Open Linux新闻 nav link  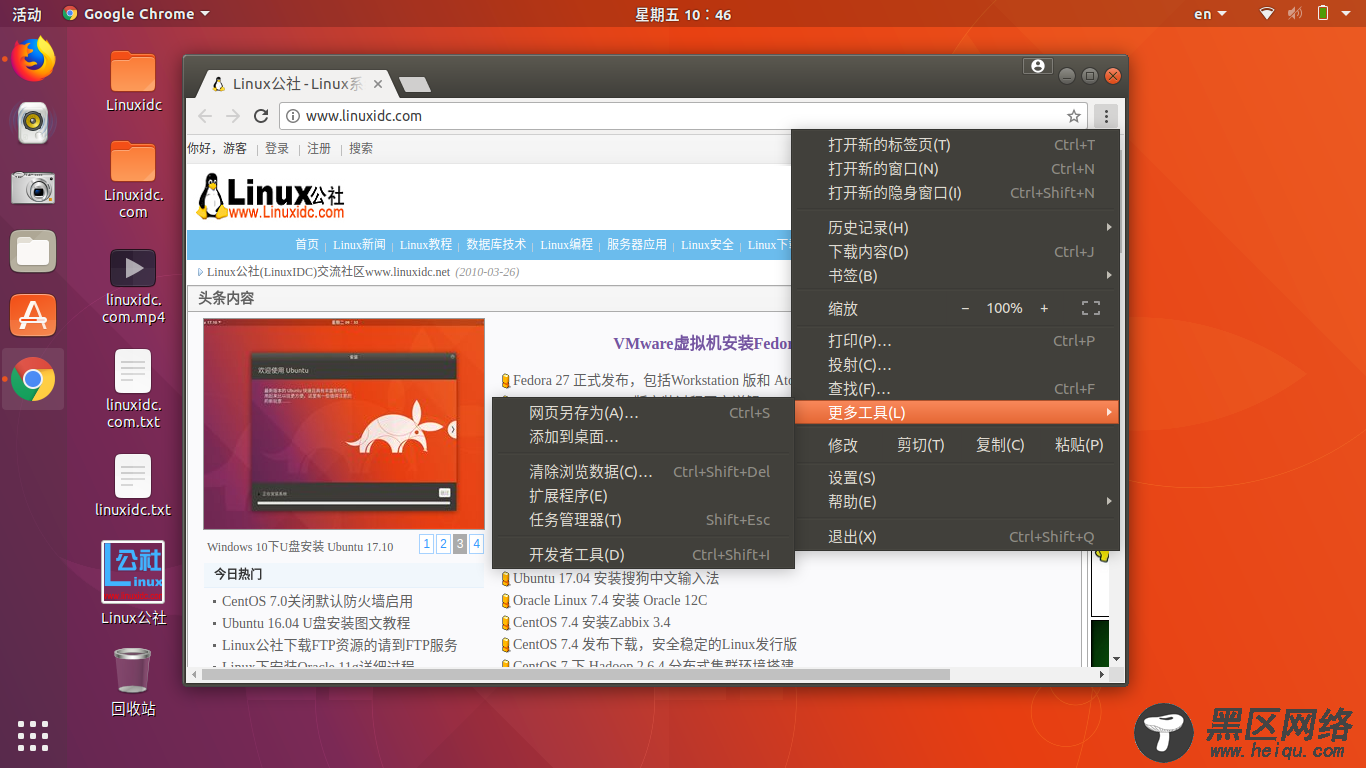pyautogui.click(x=359, y=245)
